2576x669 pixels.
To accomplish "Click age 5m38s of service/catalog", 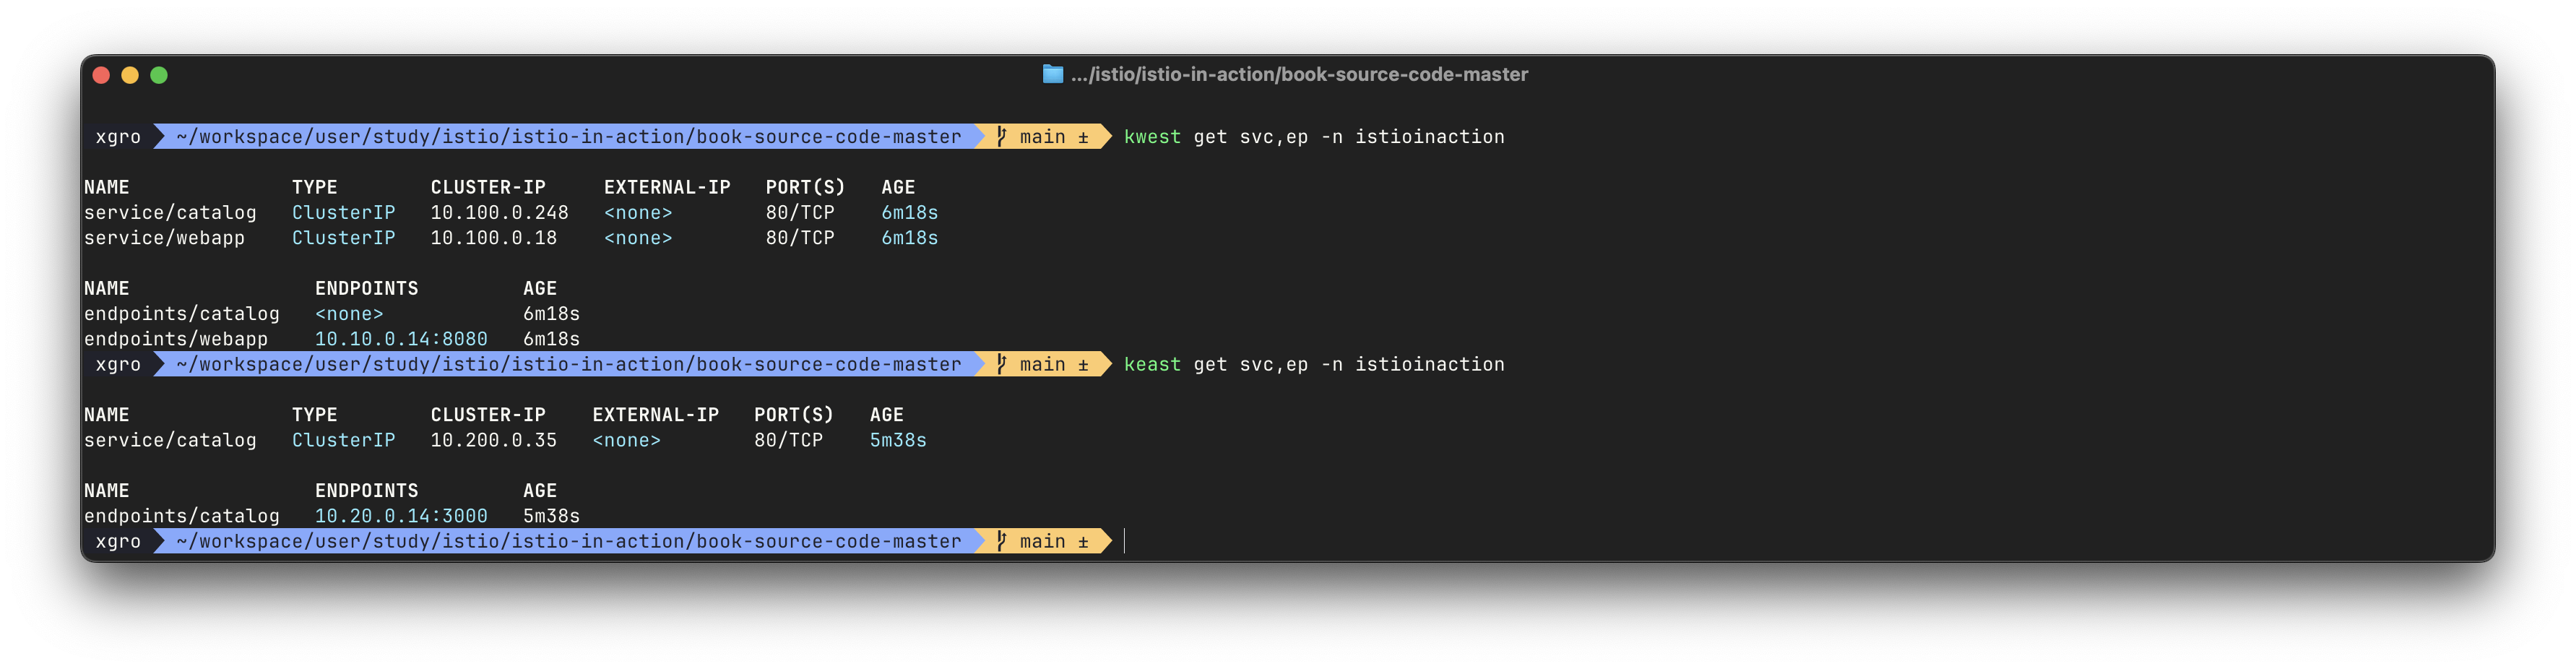I will point(898,440).
